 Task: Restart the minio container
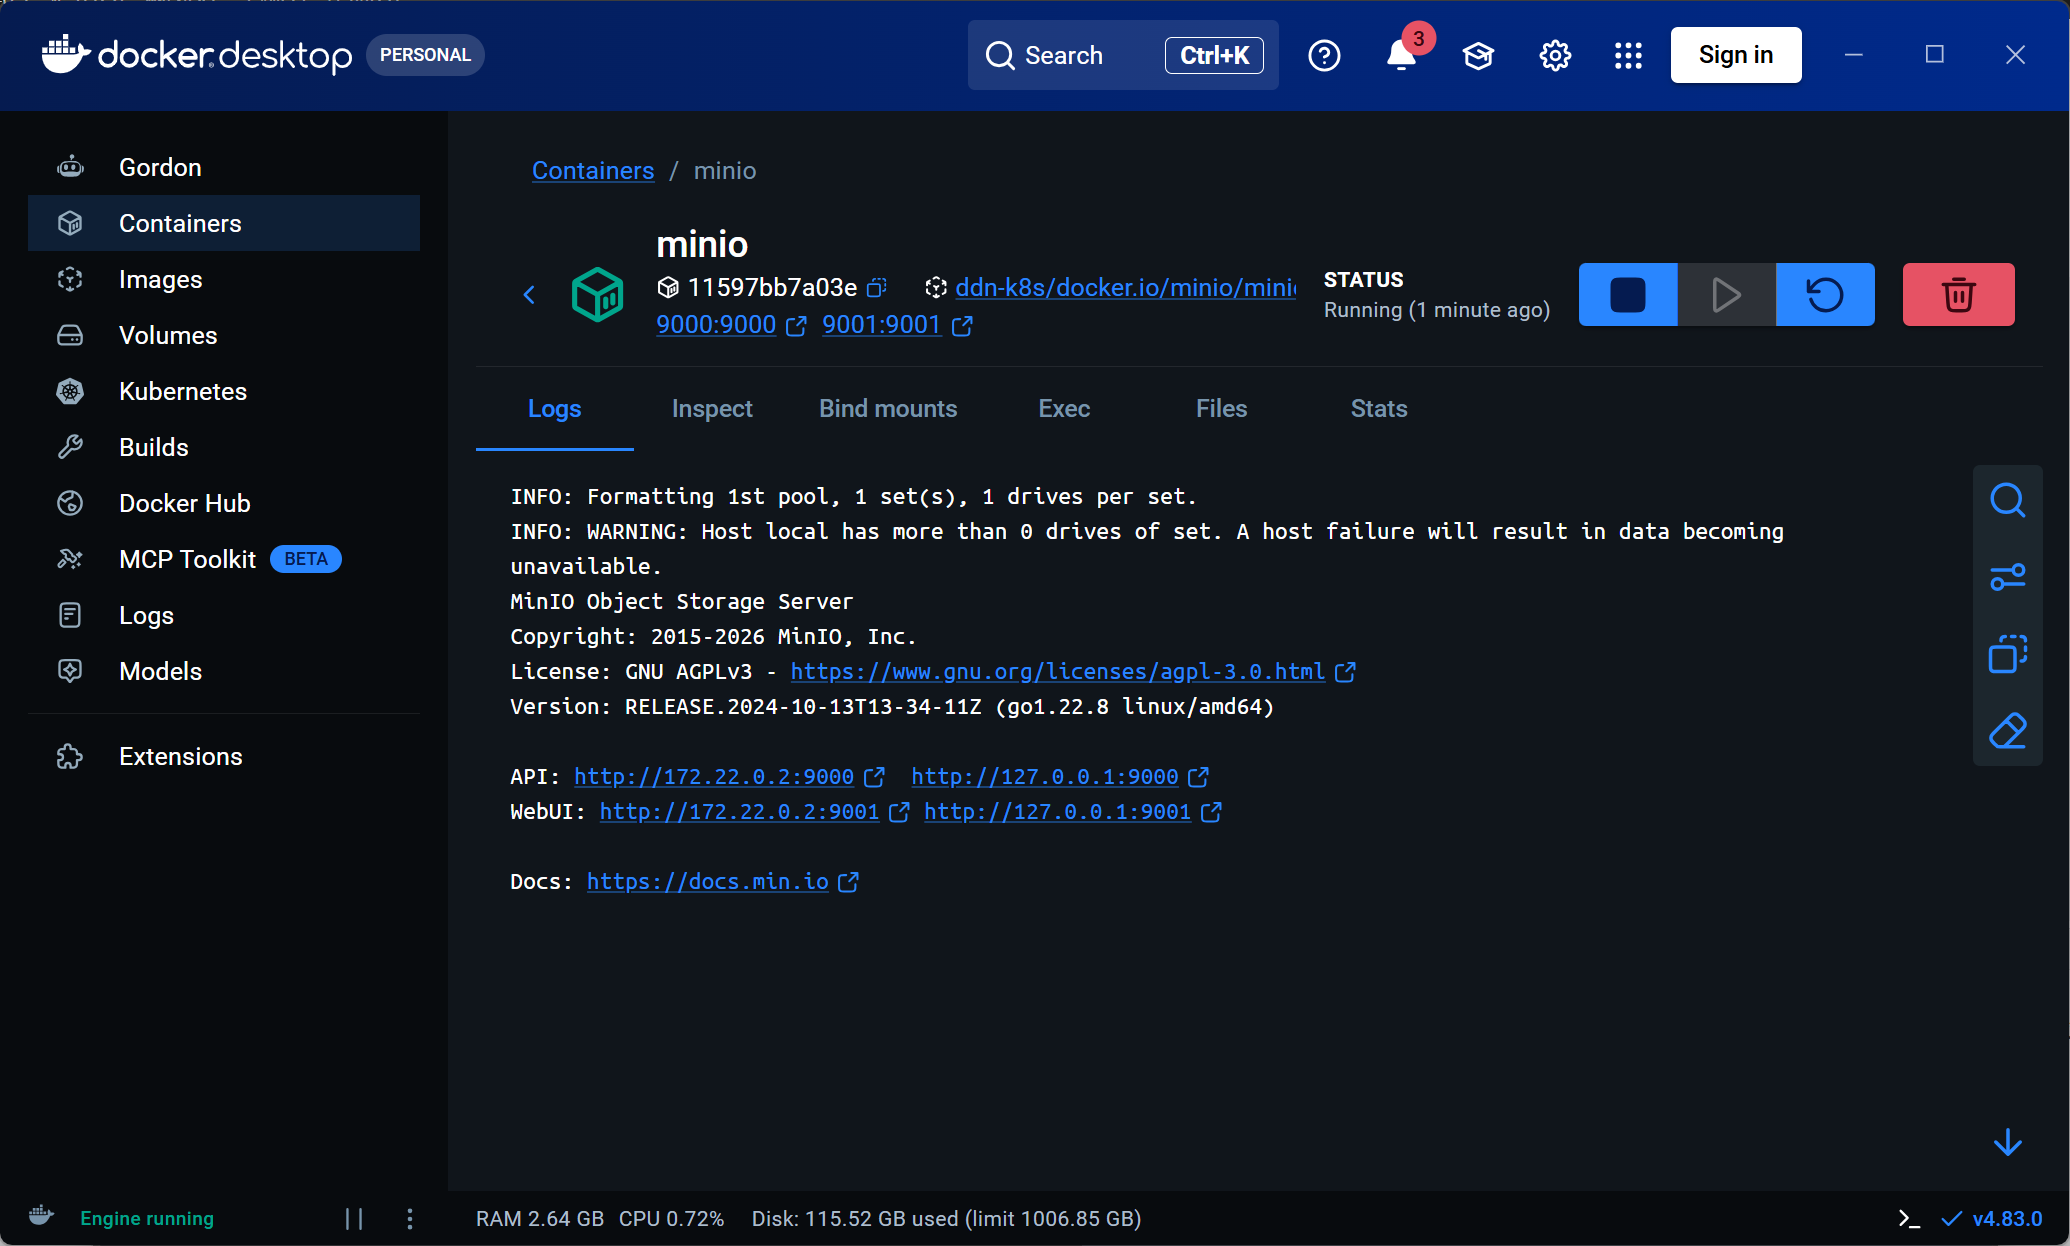1825,295
